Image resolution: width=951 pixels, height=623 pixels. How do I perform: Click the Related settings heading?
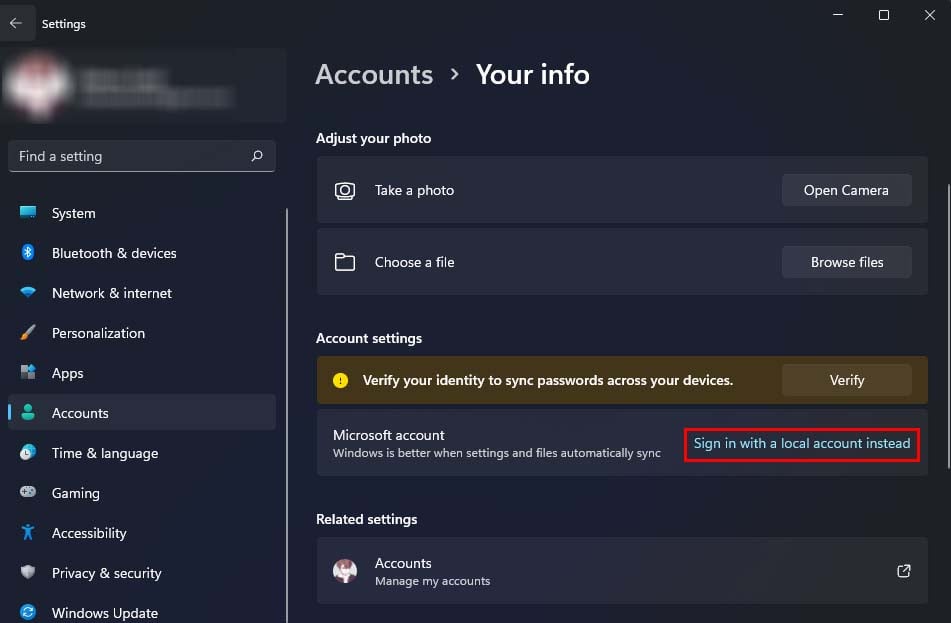[x=366, y=519]
